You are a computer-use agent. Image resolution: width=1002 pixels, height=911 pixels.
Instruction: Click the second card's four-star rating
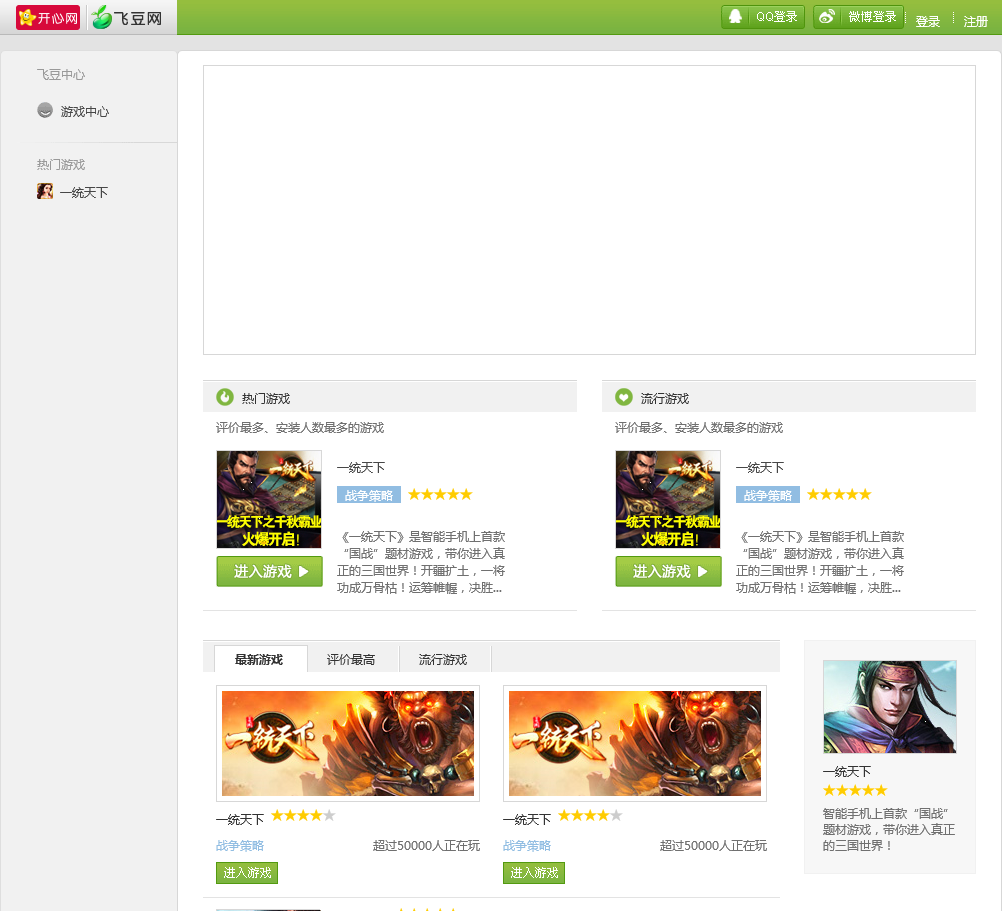click(x=590, y=815)
